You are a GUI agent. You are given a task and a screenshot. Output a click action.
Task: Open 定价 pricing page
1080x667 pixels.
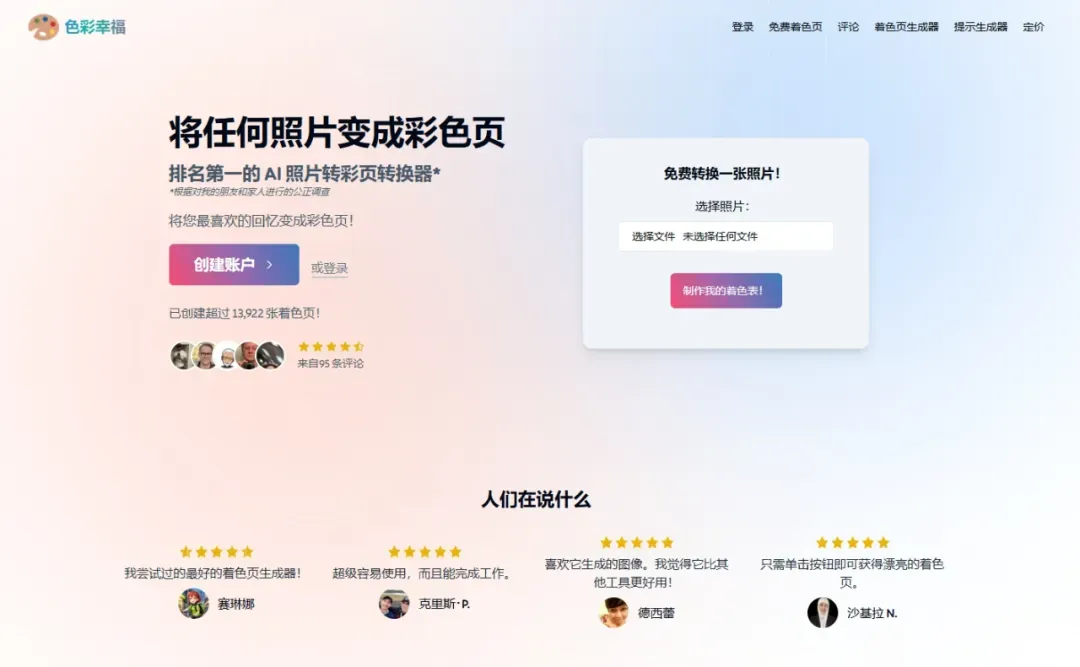click(x=1033, y=27)
